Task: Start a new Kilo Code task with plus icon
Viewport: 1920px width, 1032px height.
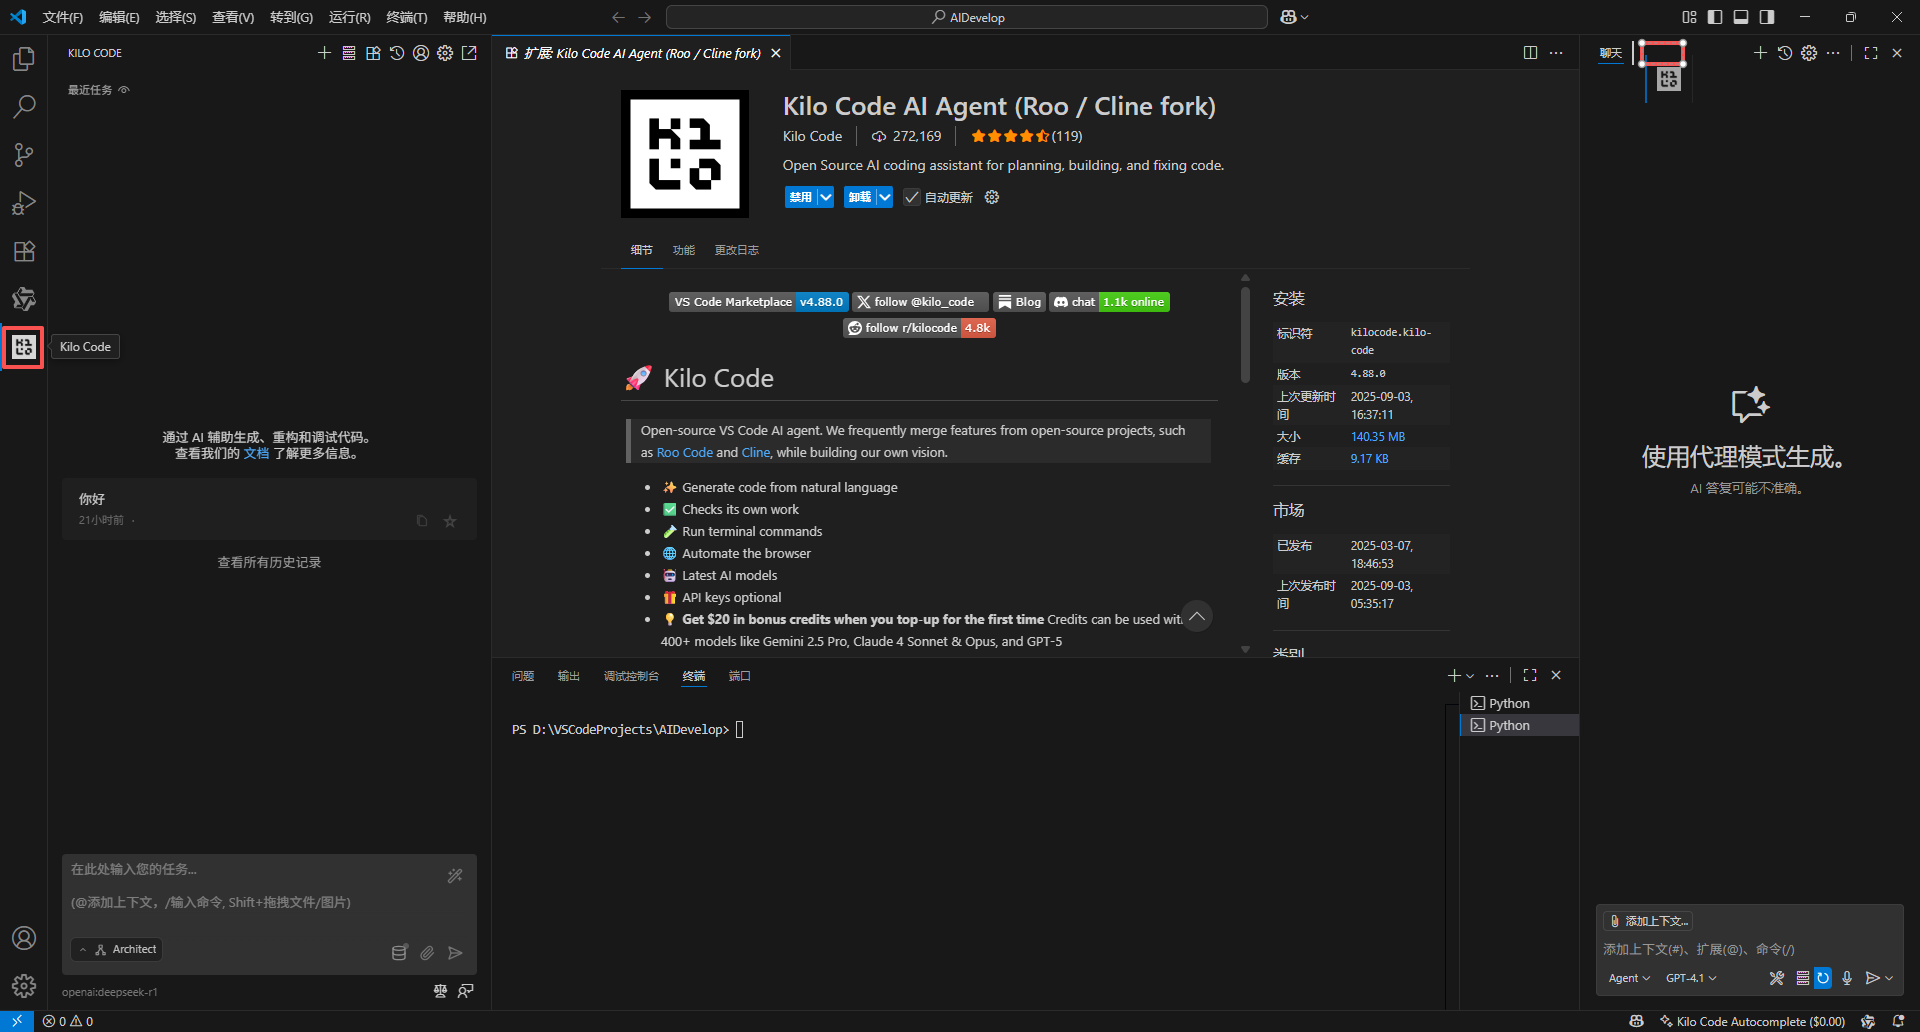Action: tap(324, 53)
